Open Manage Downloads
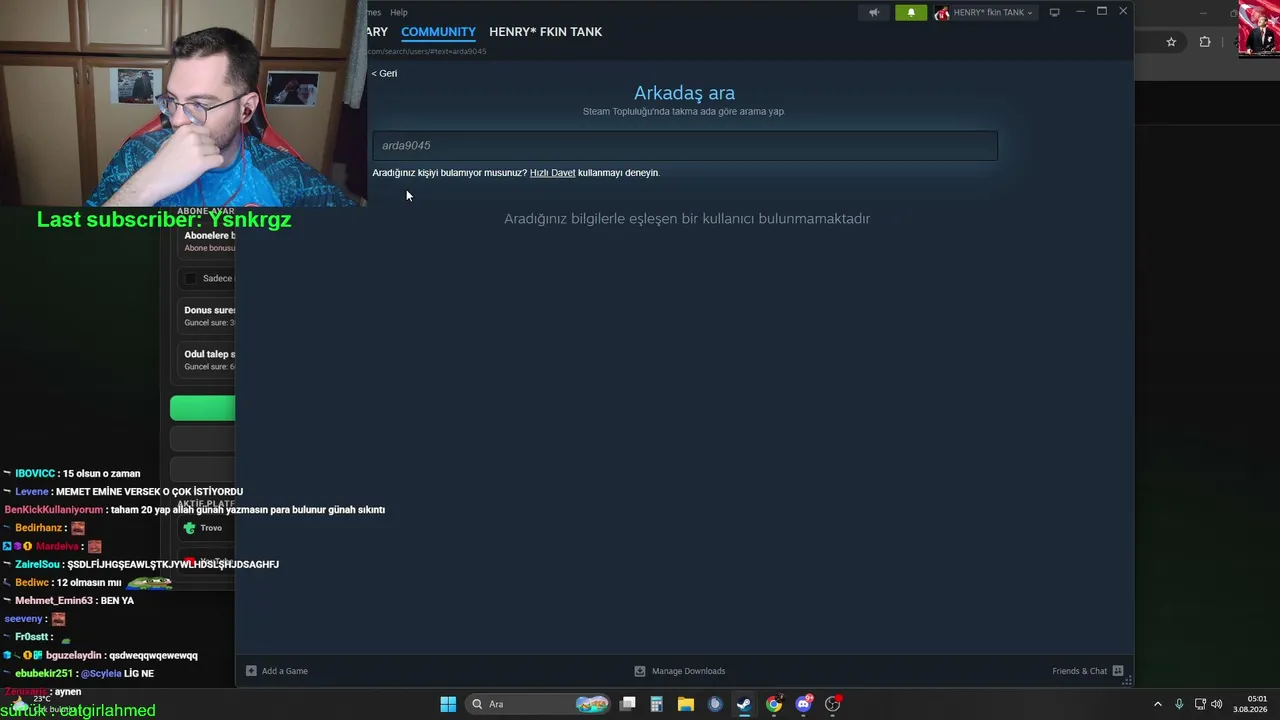Image resolution: width=1280 pixels, height=720 pixels. [688, 671]
